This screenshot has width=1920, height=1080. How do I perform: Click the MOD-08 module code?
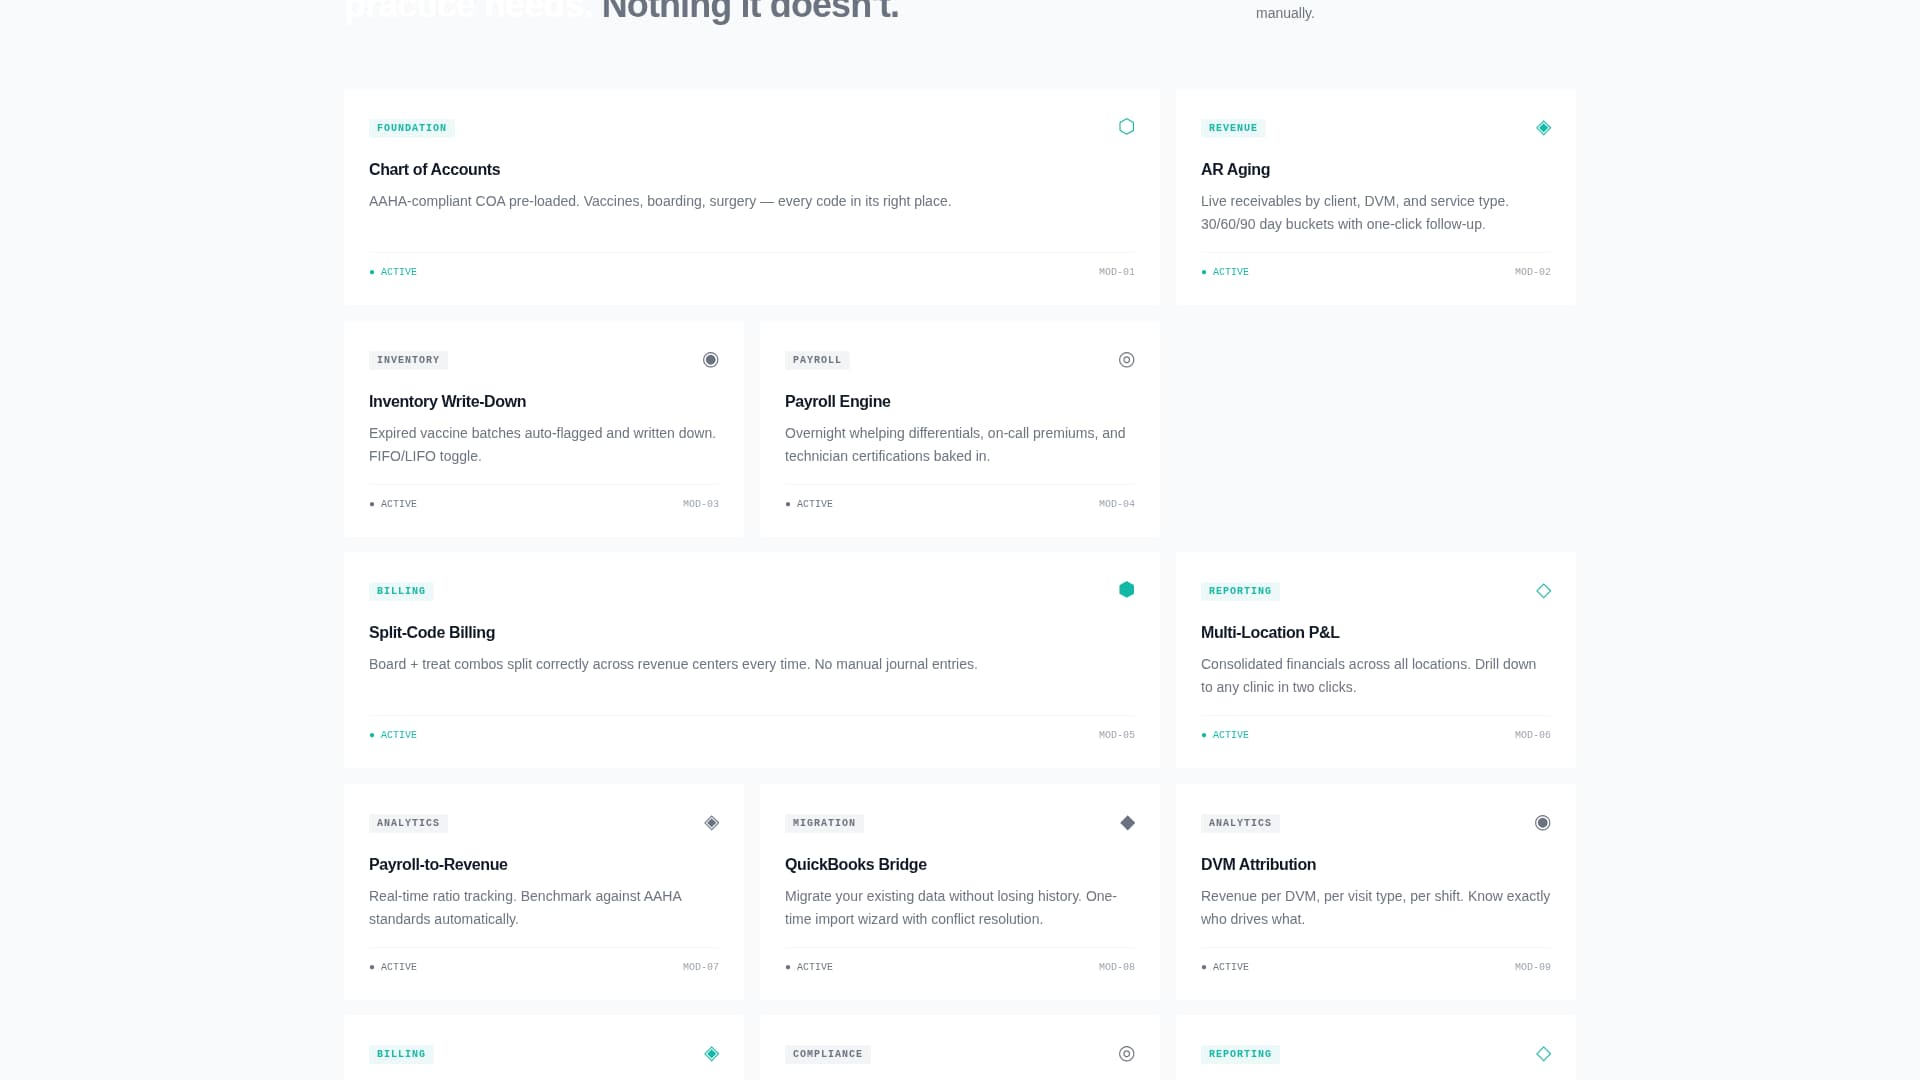pyautogui.click(x=1117, y=967)
